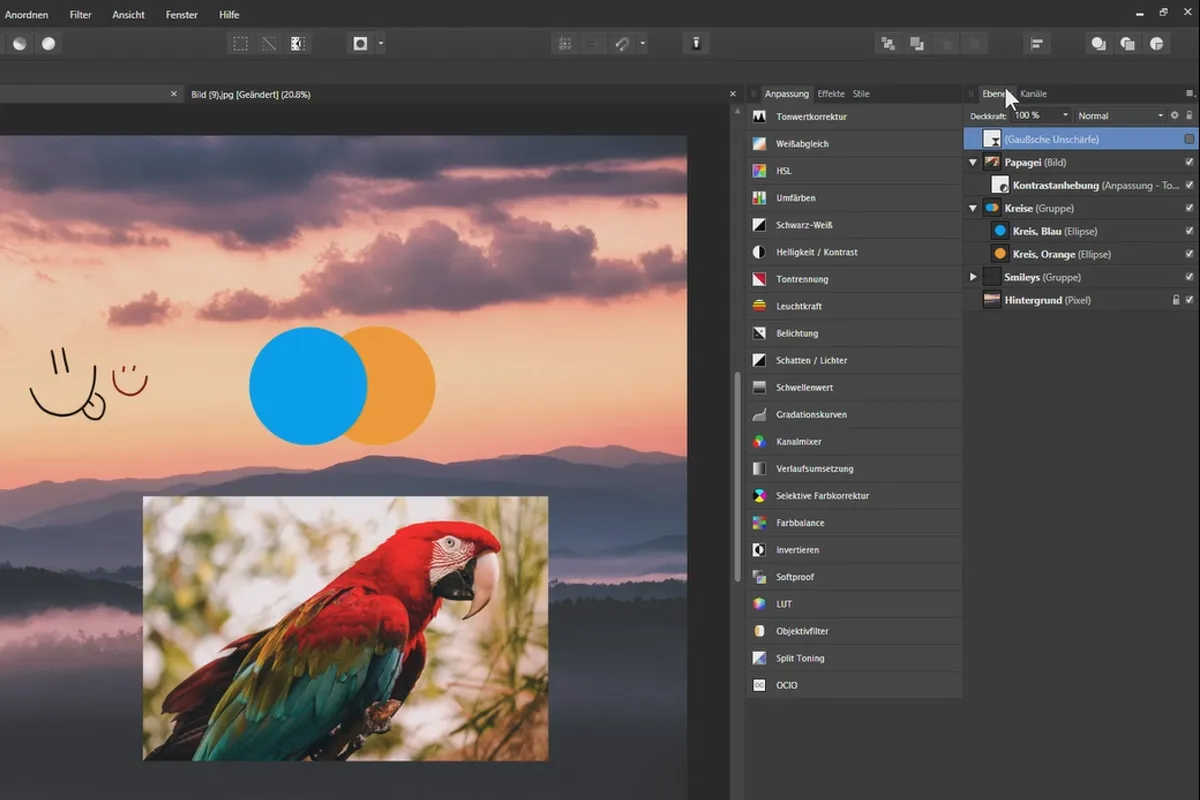Open the Normal blend mode dropdown
The image size is (1200, 800).
[x=1120, y=116]
